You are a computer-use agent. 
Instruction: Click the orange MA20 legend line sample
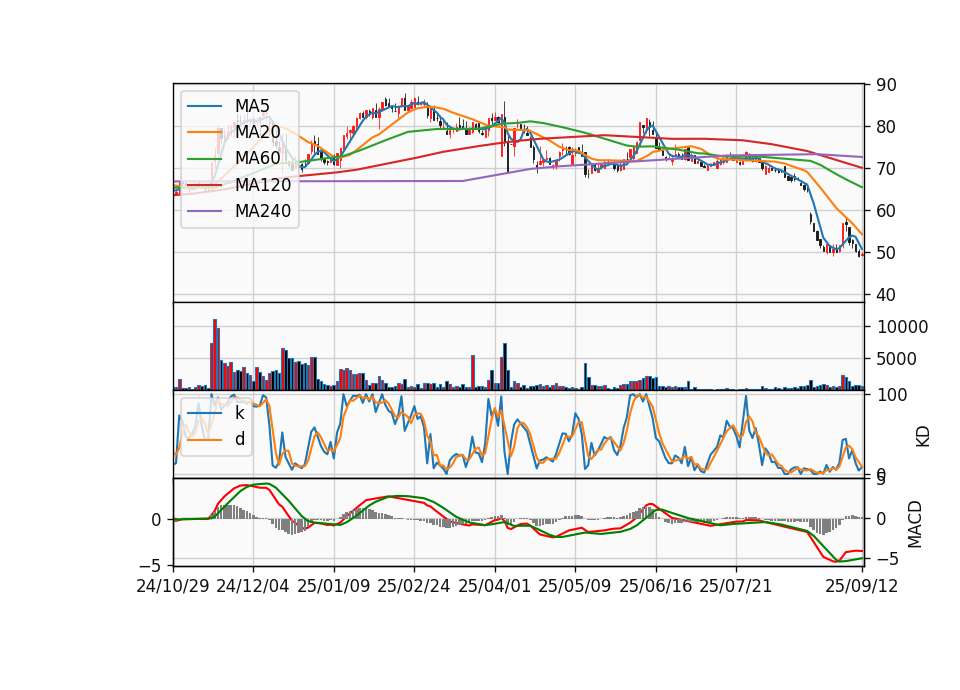(204, 132)
